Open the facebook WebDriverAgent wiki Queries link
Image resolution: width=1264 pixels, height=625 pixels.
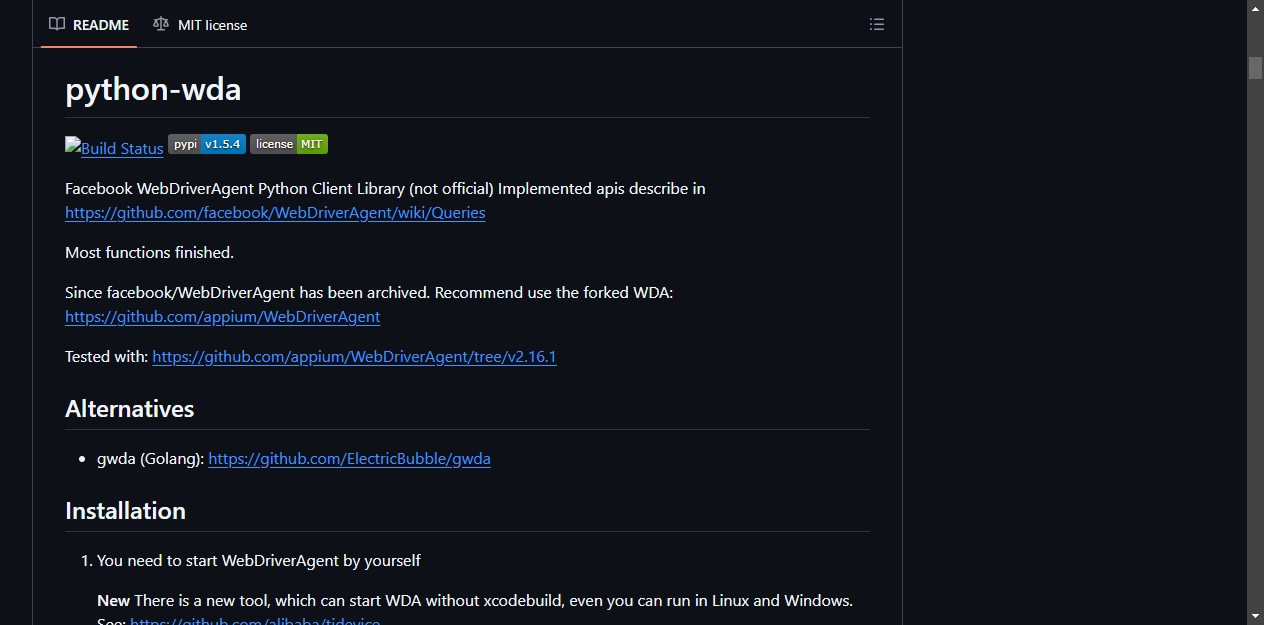click(275, 212)
